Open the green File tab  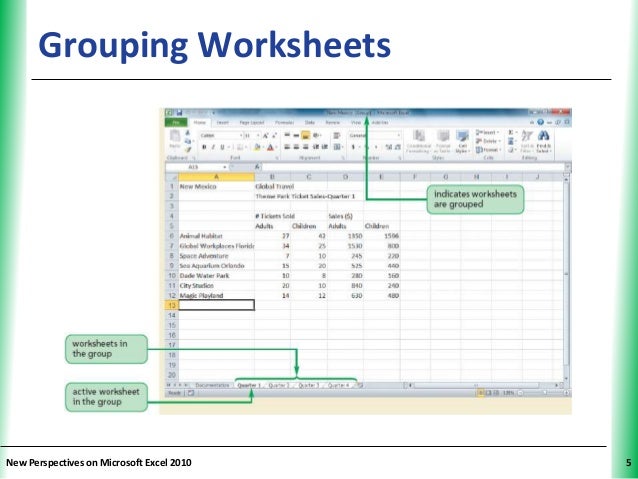176,122
